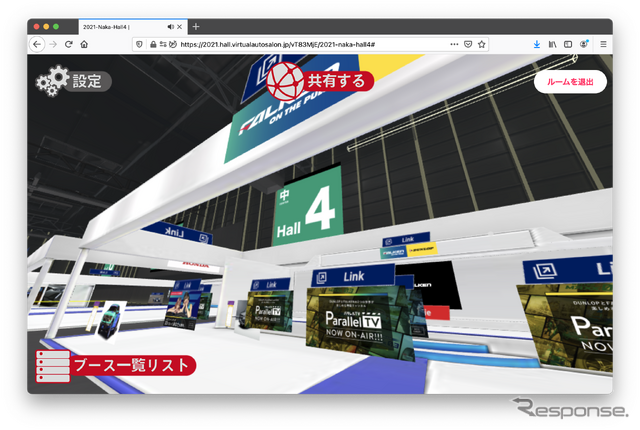
Task: Bookmark this page with star icon
Action: point(482,44)
